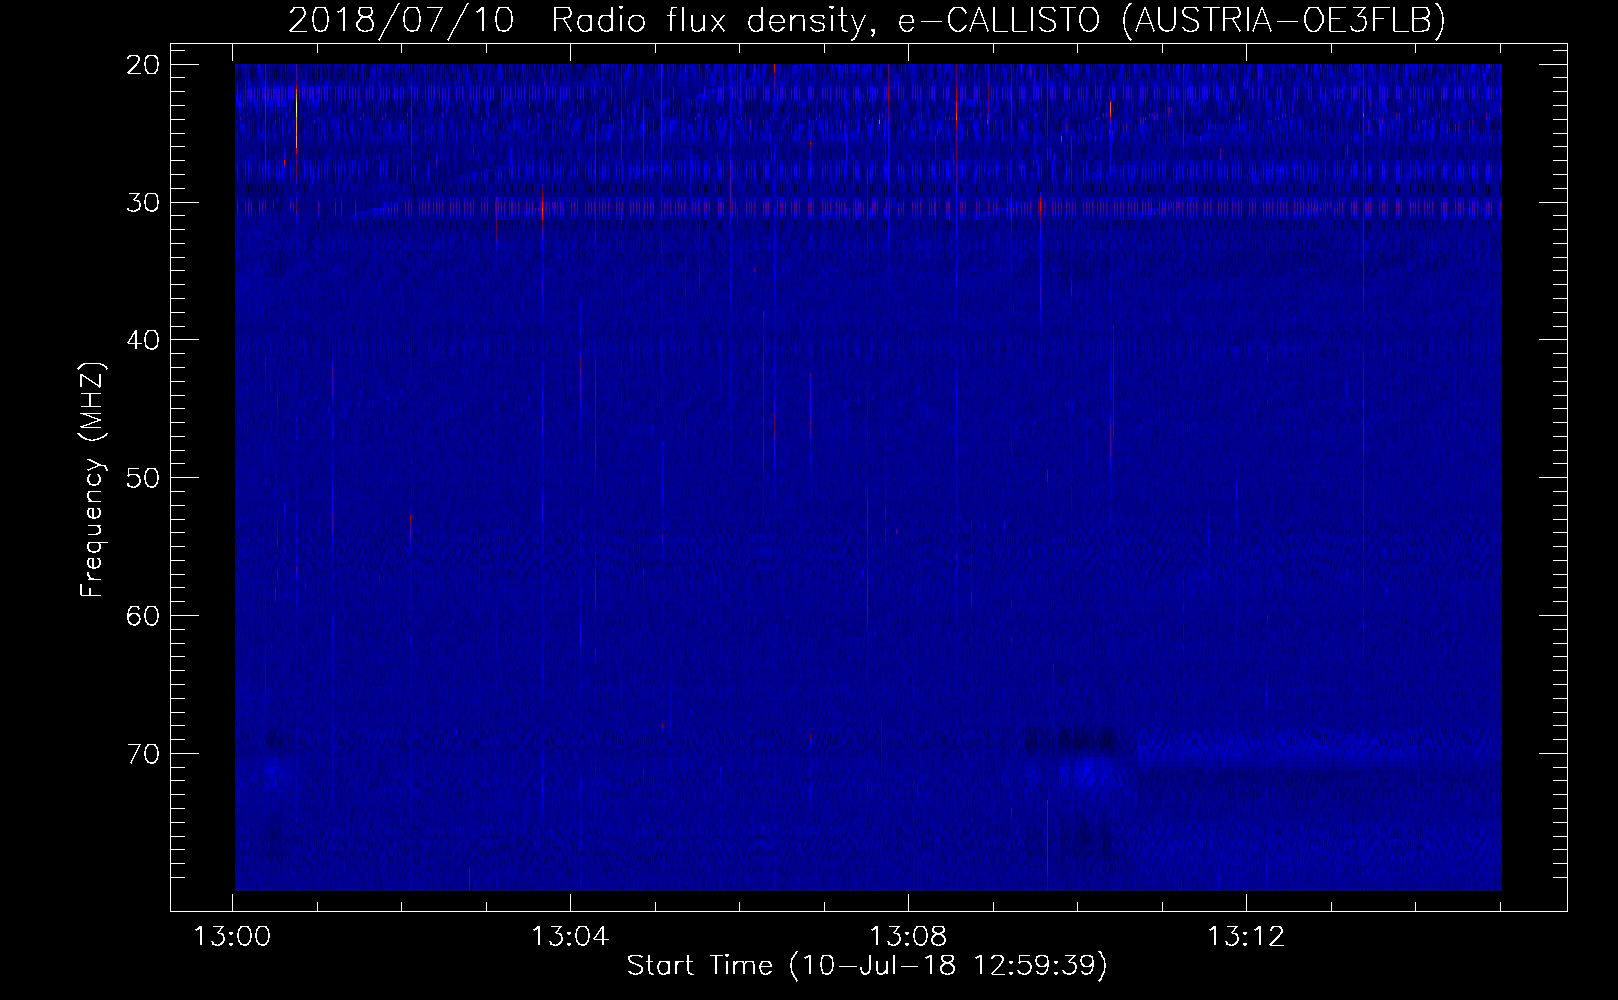Click the bright emission band near 70 MHz after 13:10
1618x1000 pixels.
tap(1319, 750)
